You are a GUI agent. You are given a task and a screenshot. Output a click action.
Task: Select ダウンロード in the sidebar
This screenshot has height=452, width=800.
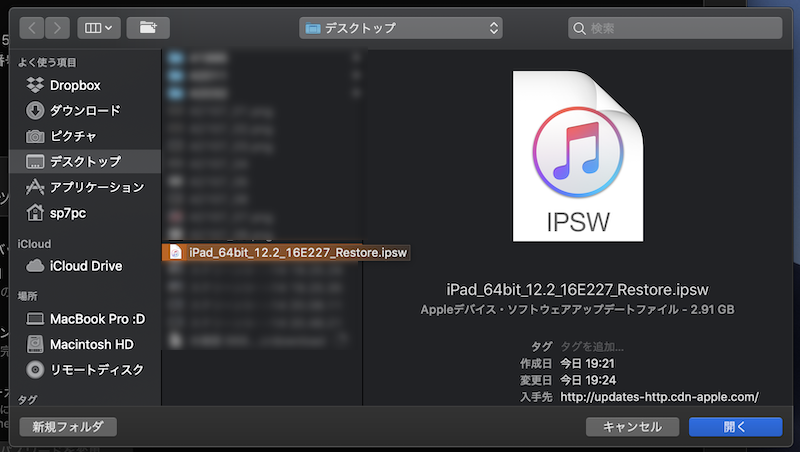(85, 110)
